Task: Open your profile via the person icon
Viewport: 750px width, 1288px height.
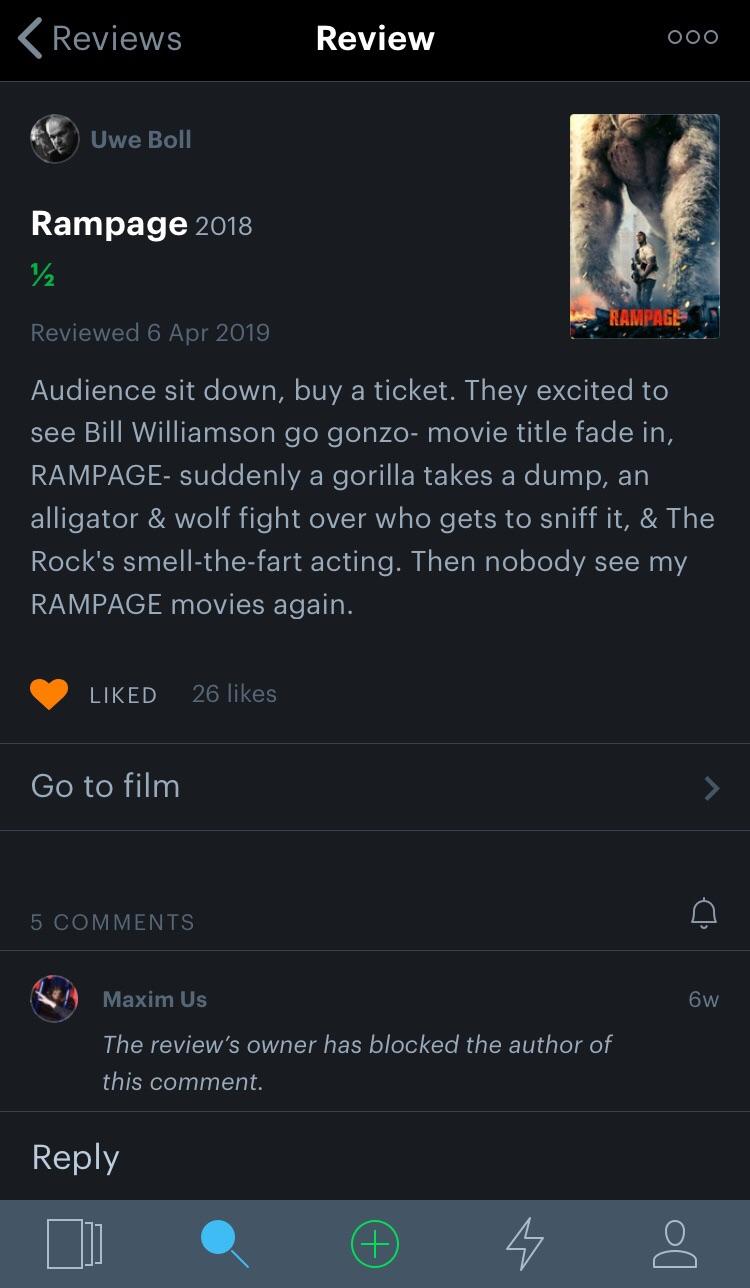Action: [673, 1243]
